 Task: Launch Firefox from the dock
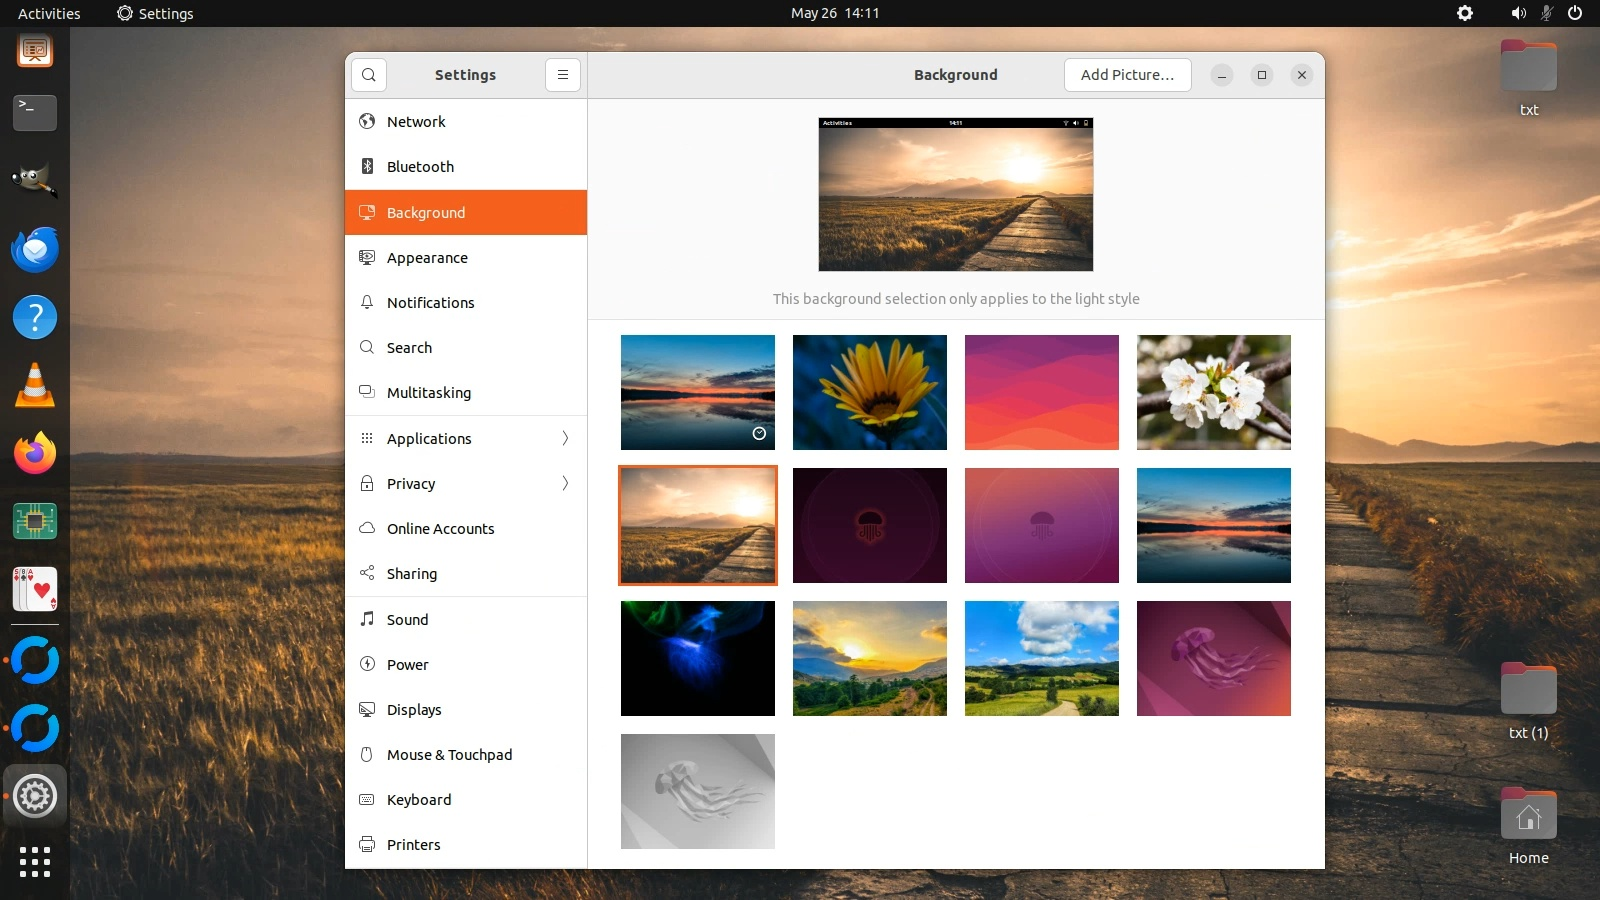point(35,454)
